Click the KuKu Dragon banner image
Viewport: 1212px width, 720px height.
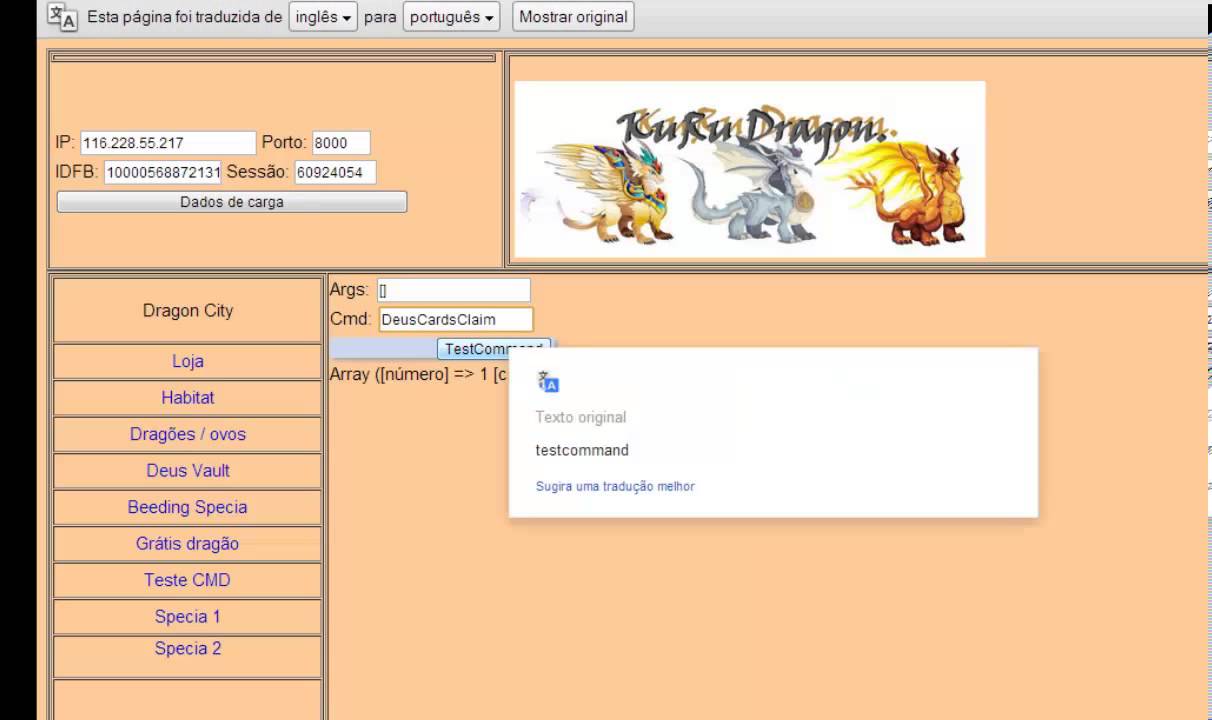pos(749,169)
